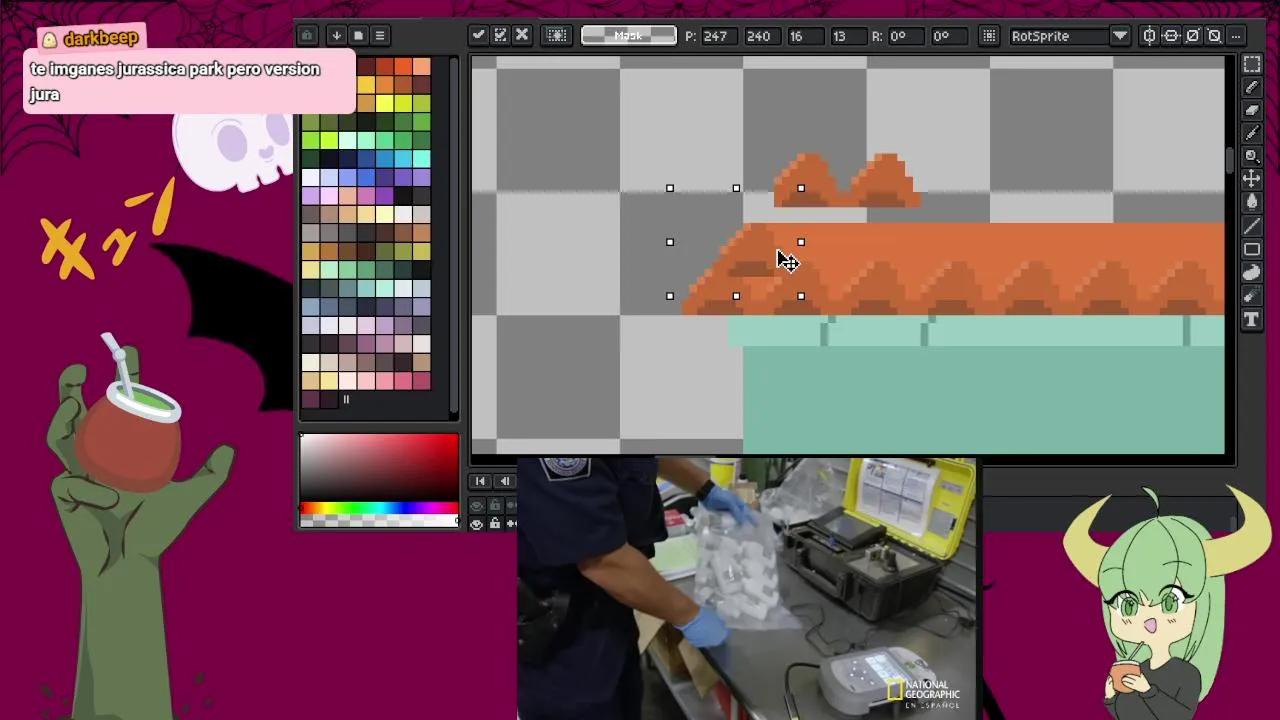Pick the orange swatch in top palette row
Screen dimensions: 1280x720
tap(403, 66)
